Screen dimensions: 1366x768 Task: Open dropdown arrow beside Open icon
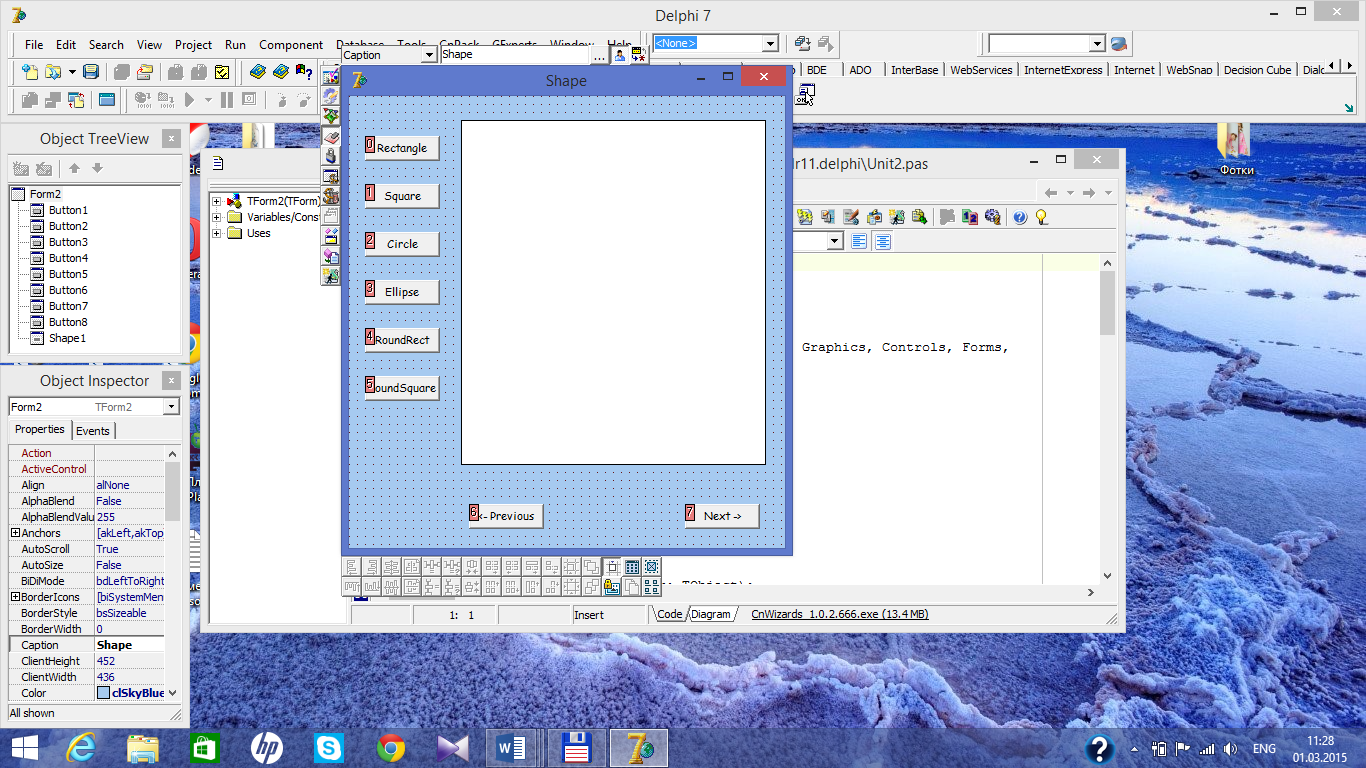click(72, 72)
